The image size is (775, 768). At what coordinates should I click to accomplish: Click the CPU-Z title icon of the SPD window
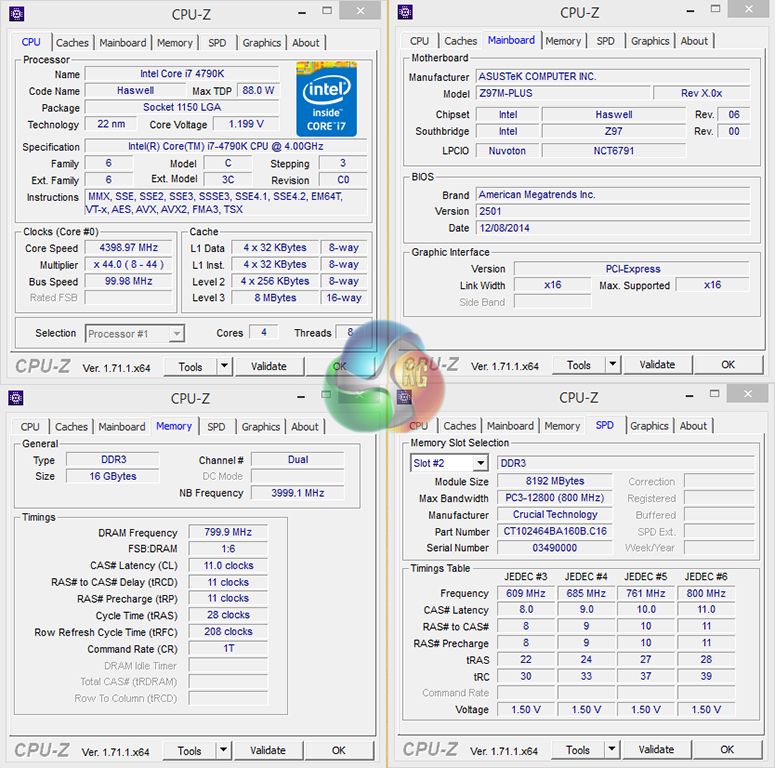click(x=405, y=397)
